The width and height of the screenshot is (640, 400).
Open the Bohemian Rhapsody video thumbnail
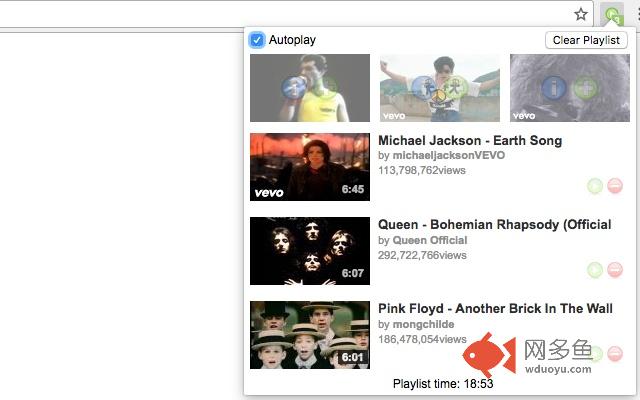[310, 251]
